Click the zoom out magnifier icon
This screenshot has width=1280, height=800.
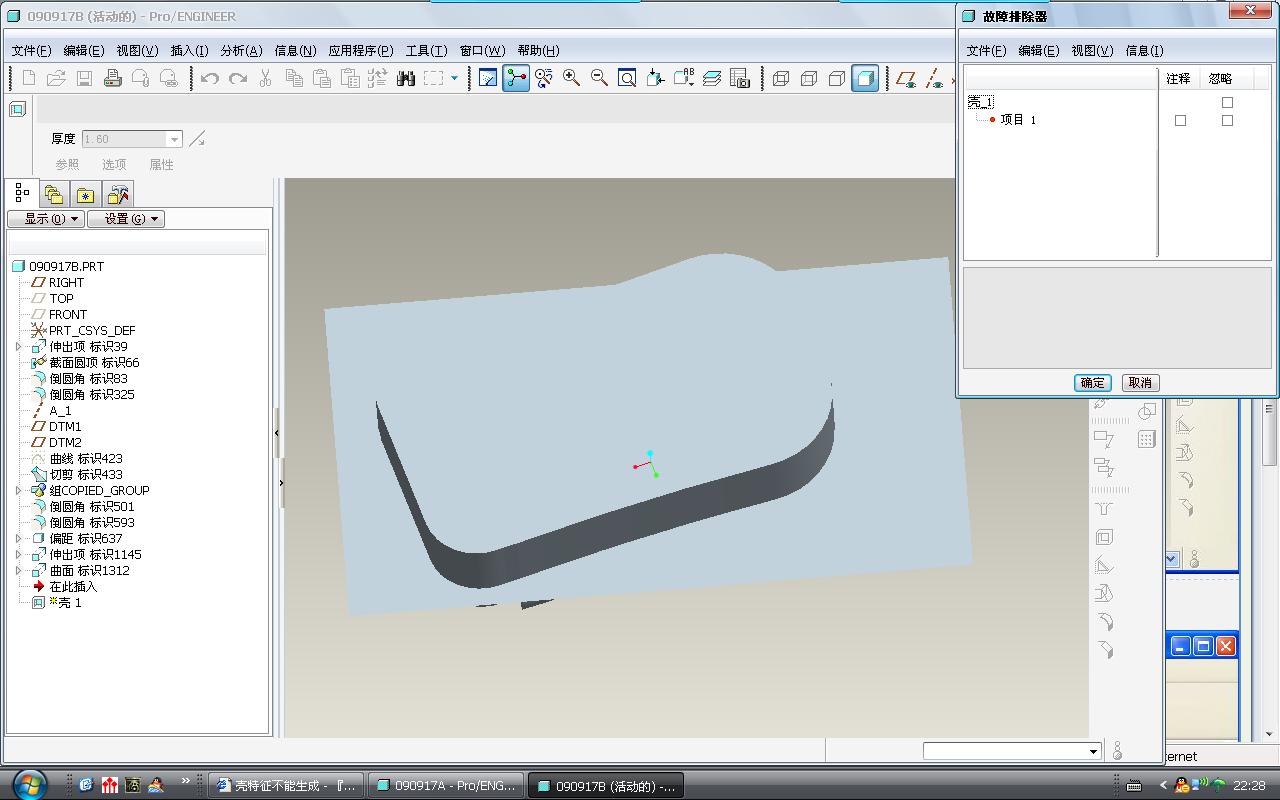point(600,78)
